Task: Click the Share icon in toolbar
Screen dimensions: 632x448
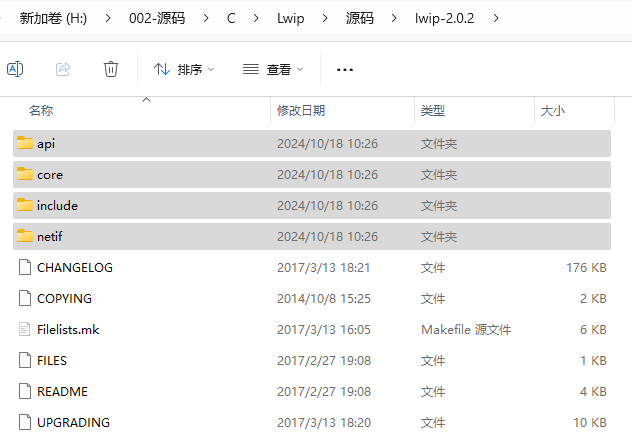Action: point(63,69)
